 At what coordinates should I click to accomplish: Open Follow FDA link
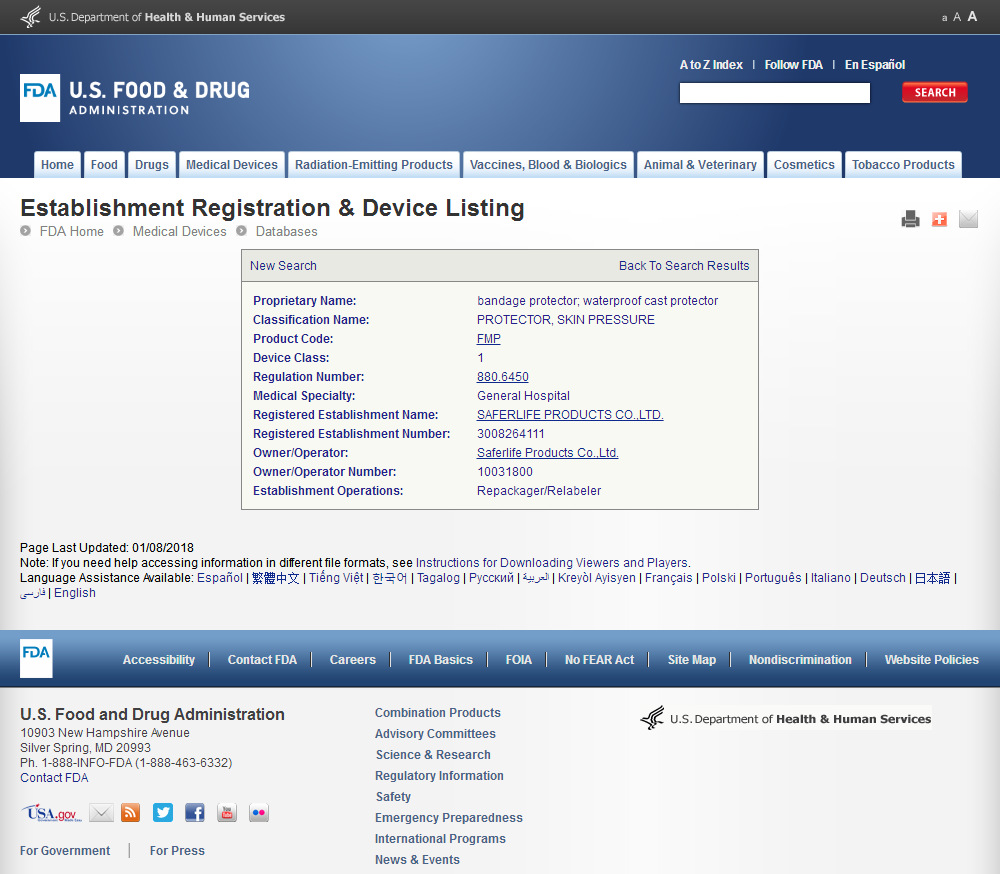pos(793,64)
